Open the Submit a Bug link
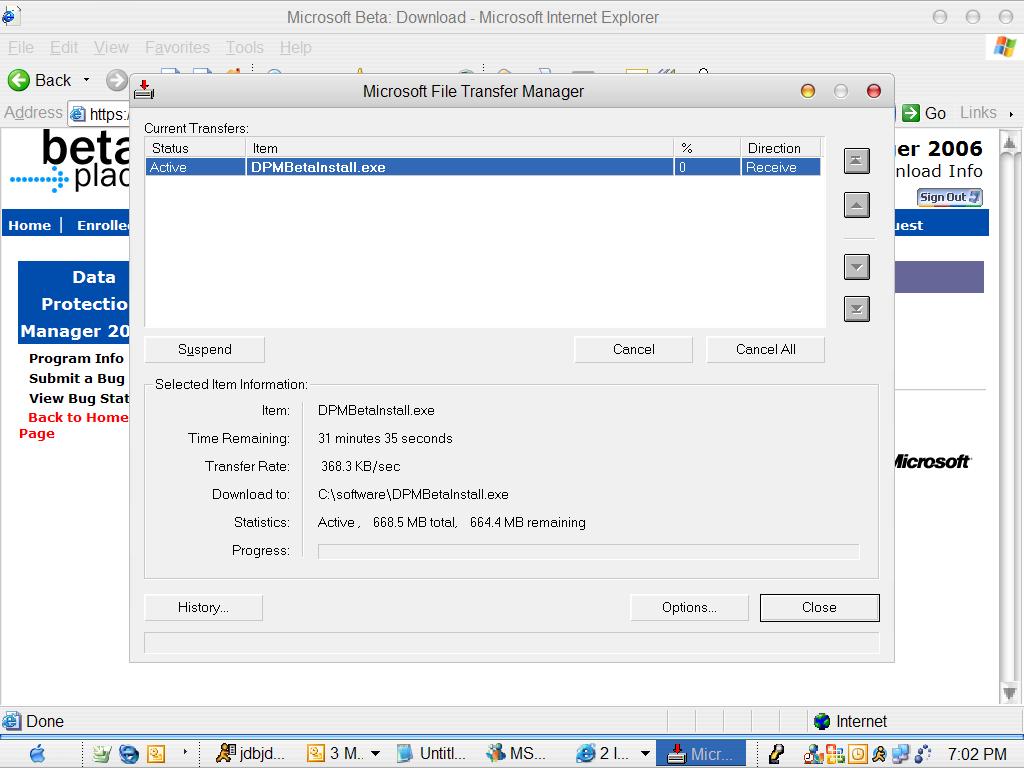Image resolution: width=1024 pixels, height=768 pixels. pyautogui.click(x=76, y=379)
